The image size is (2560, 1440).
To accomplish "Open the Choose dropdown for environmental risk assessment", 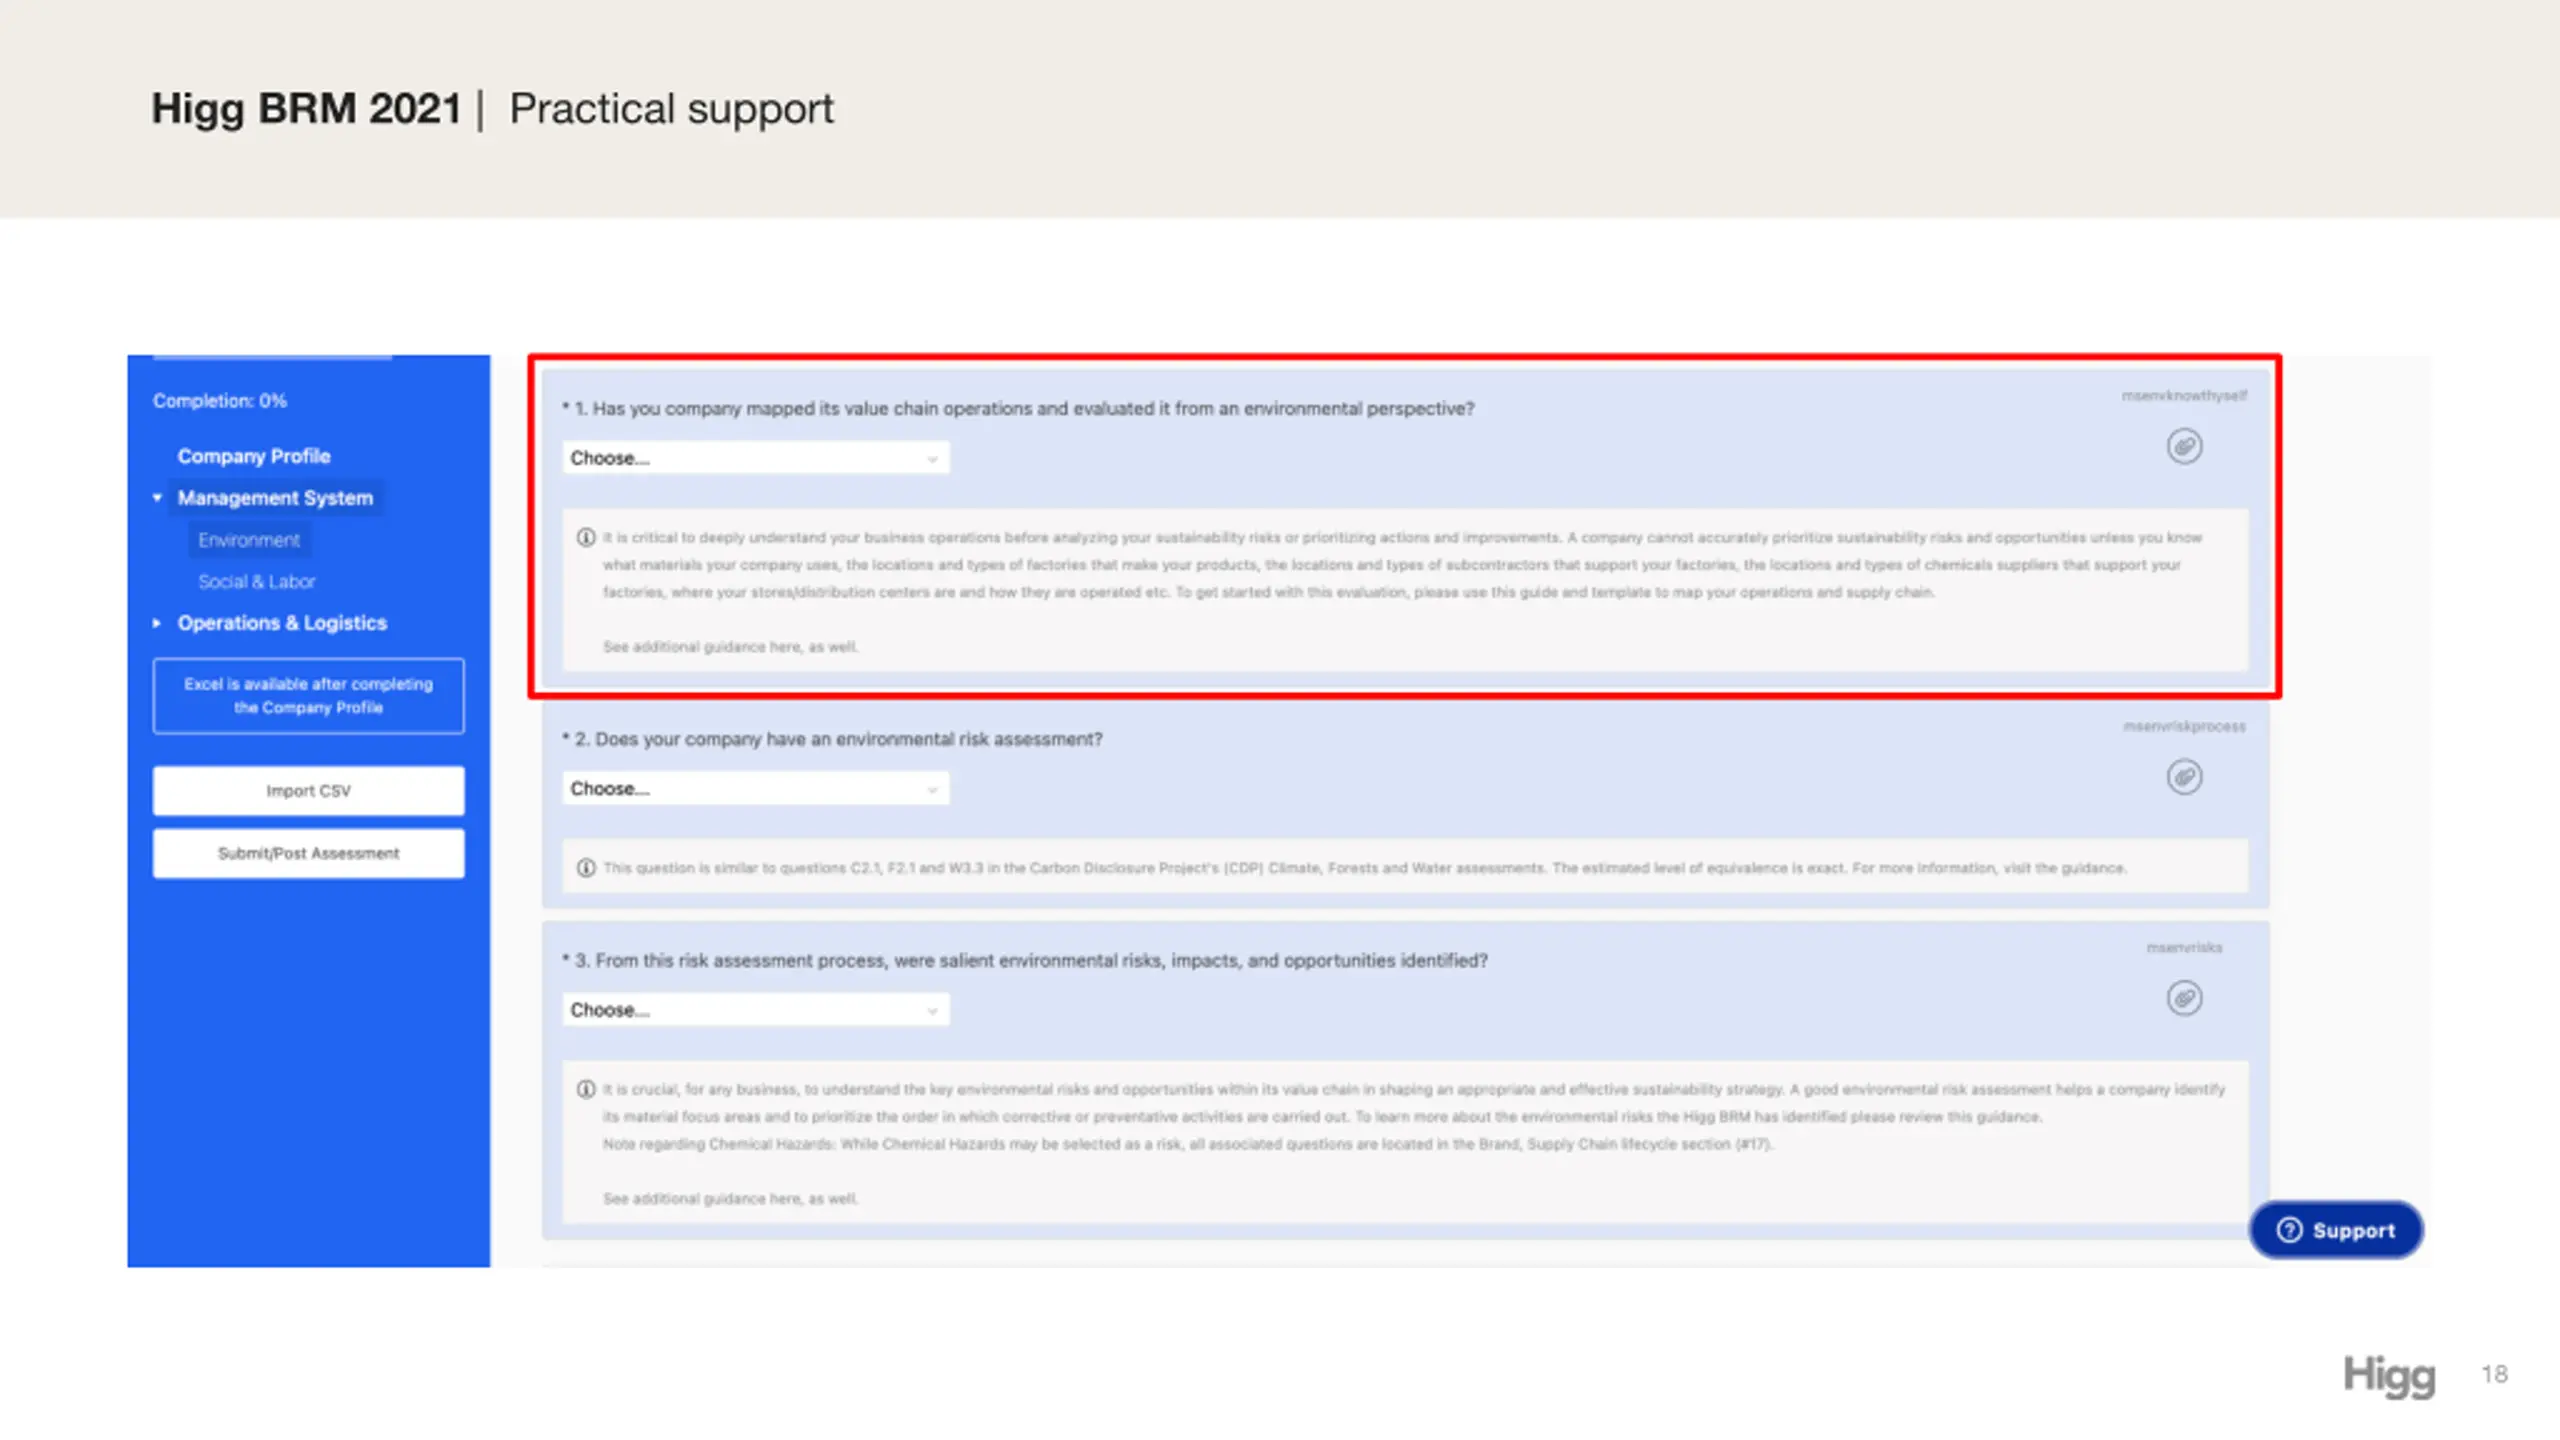I will point(755,789).
